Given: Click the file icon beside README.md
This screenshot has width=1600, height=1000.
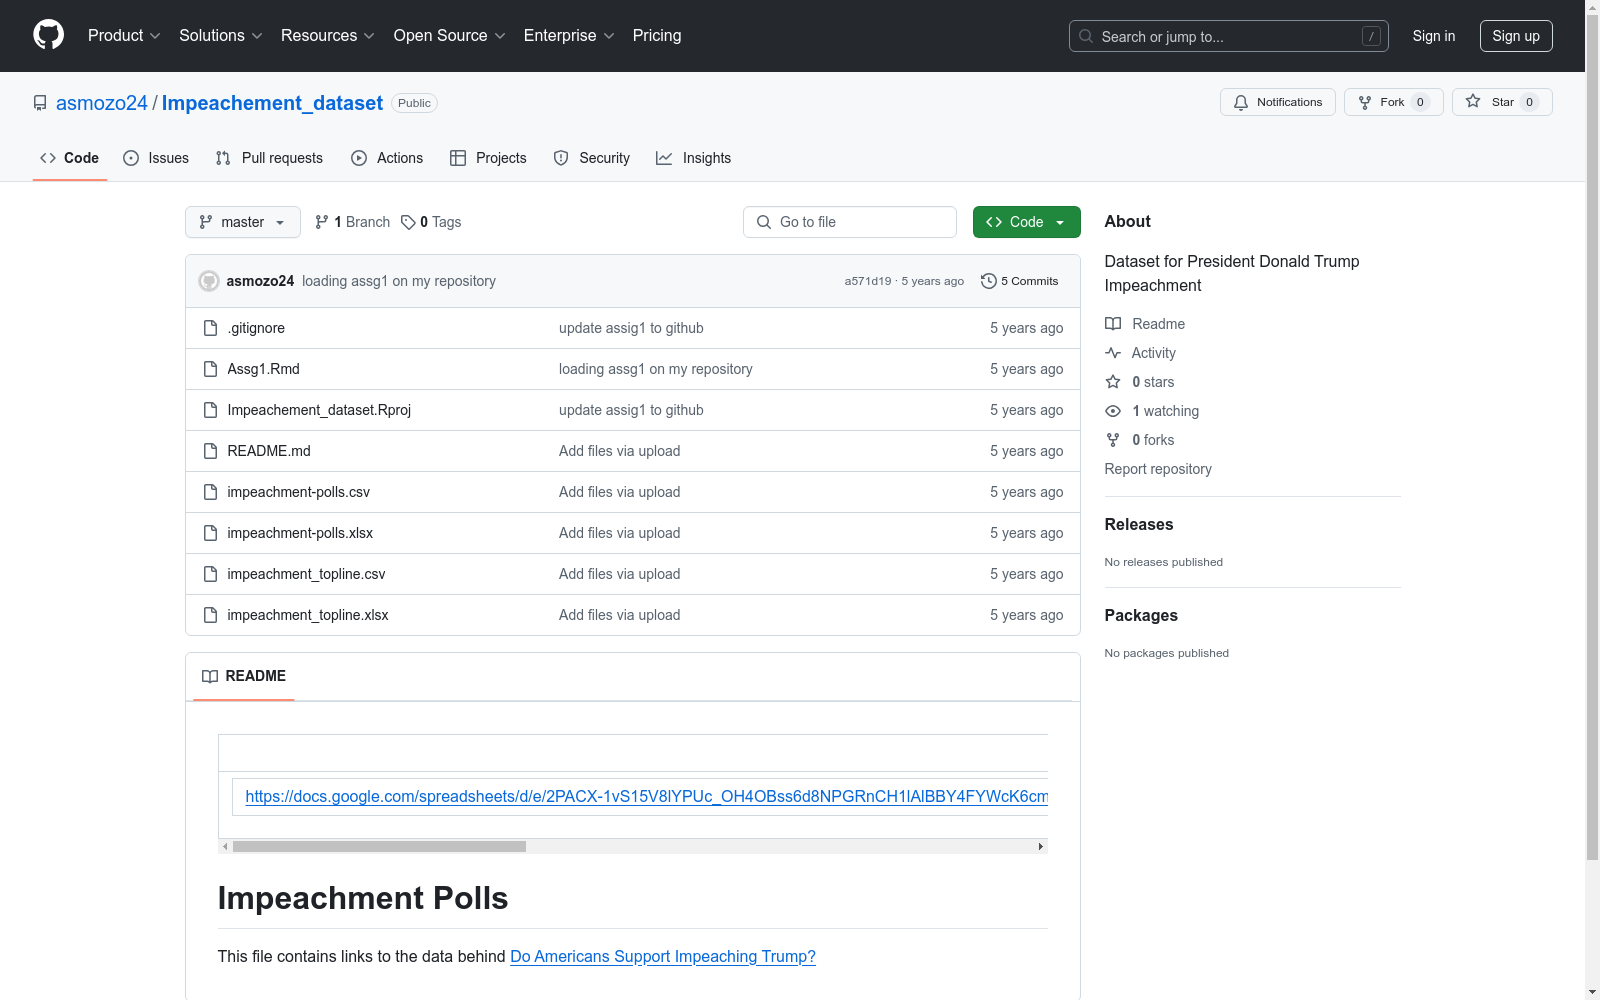Looking at the screenshot, I should pyautogui.click(x=210, y=451).
